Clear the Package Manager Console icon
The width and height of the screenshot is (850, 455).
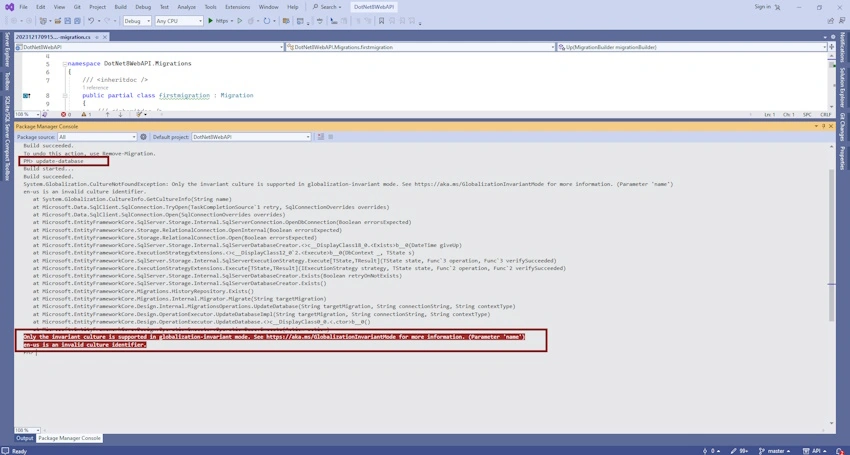[x=320, y=137]
